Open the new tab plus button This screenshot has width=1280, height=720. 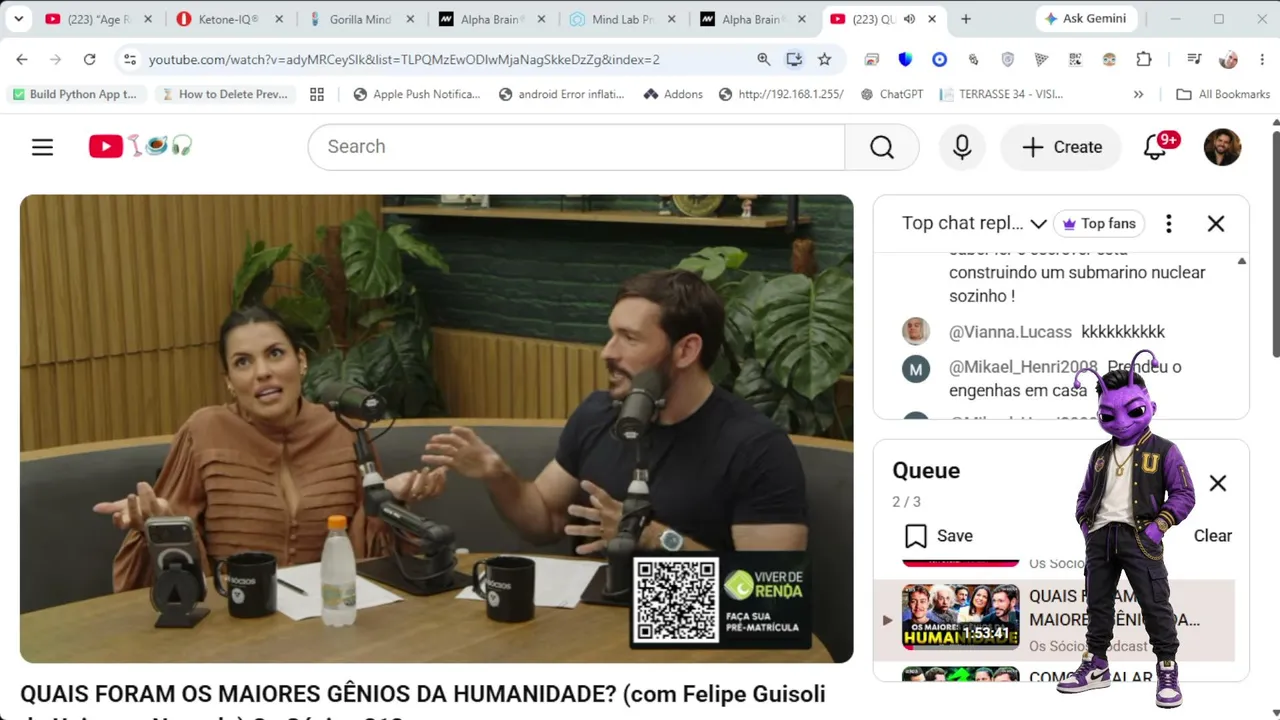(965, 19)
